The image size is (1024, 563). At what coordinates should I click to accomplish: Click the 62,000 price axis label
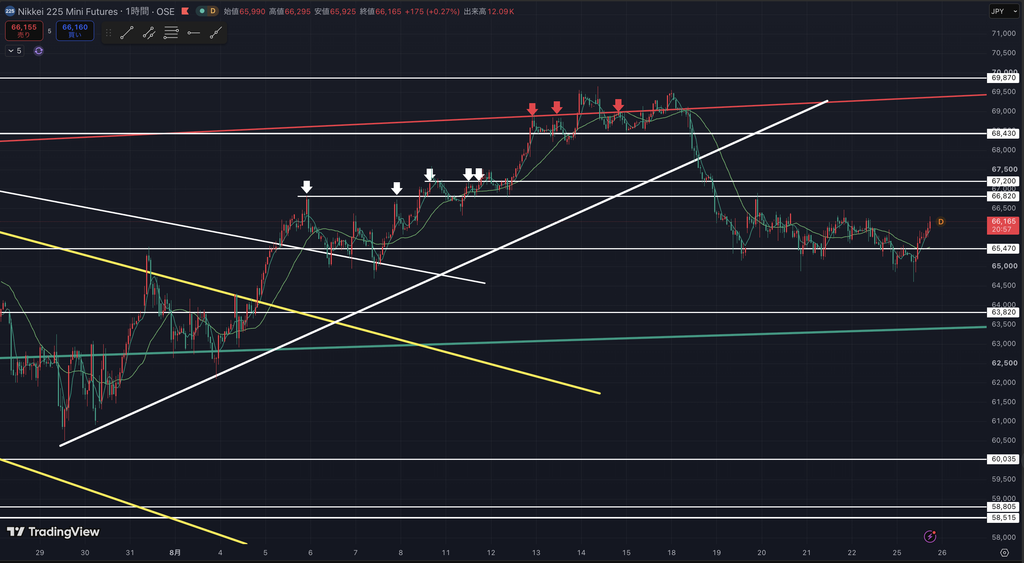tap(1004, 382)
